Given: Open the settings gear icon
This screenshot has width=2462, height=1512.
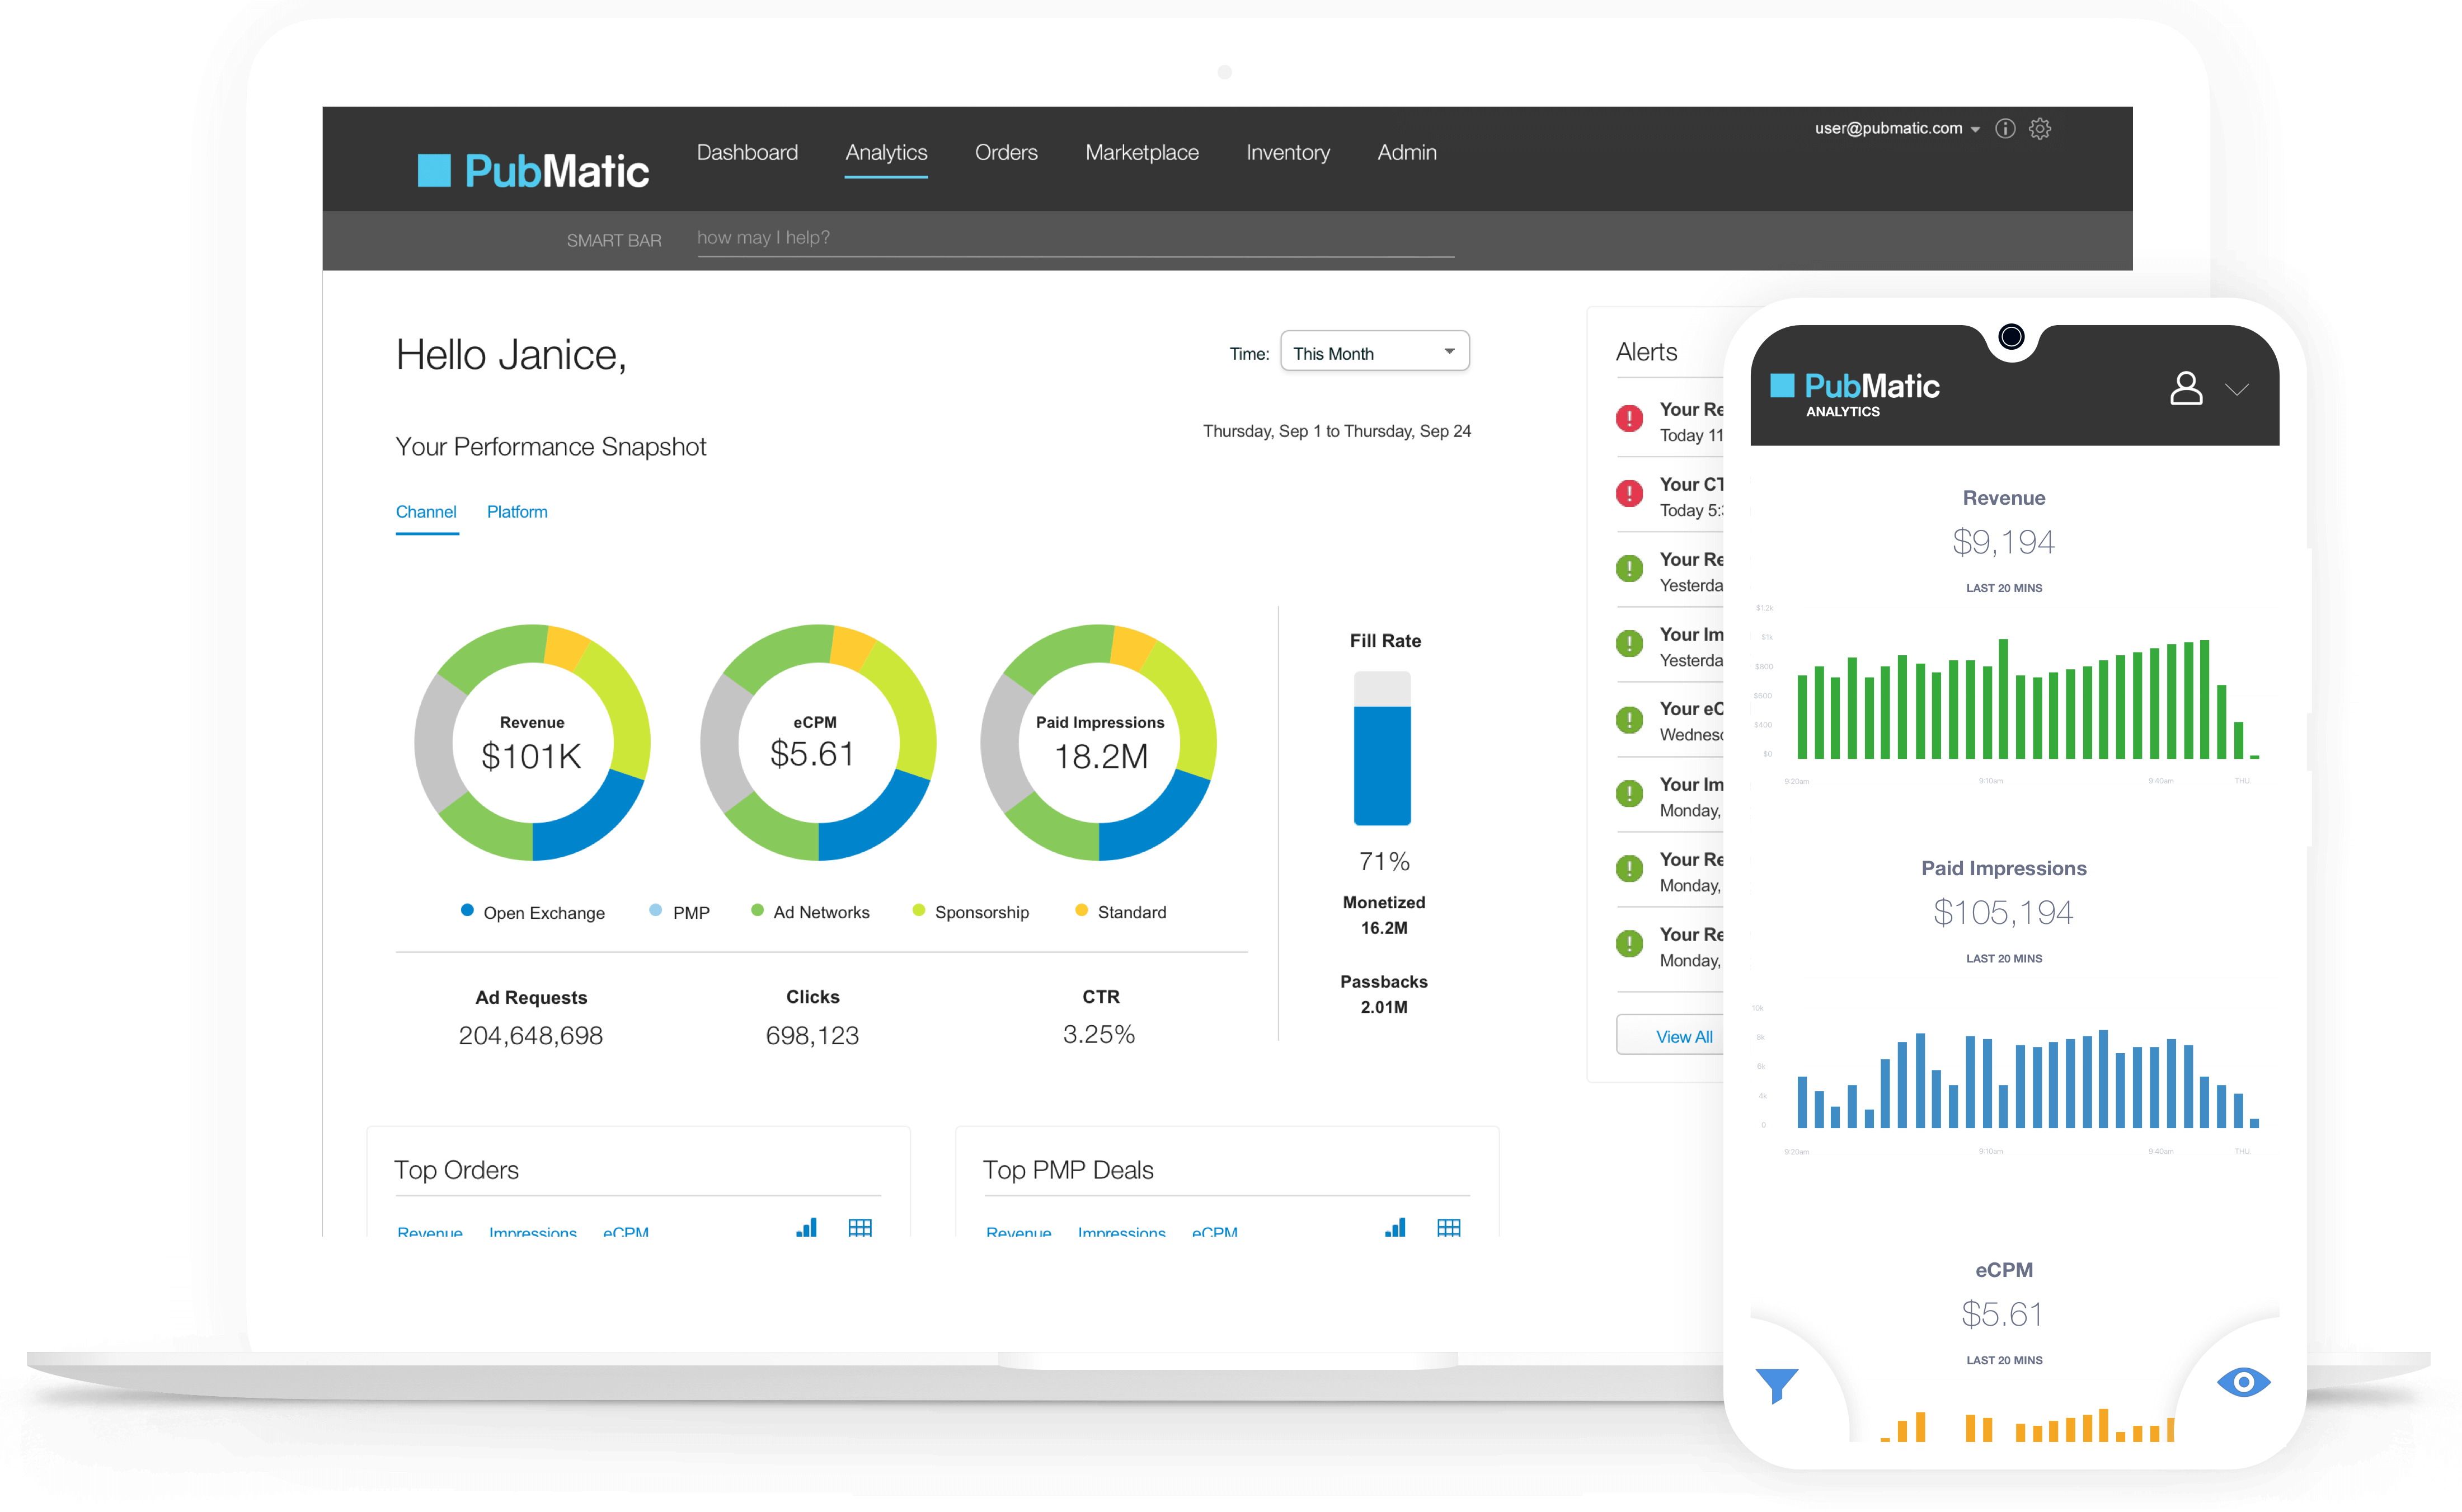Looking at the screenshot, I should point(2040,128).
